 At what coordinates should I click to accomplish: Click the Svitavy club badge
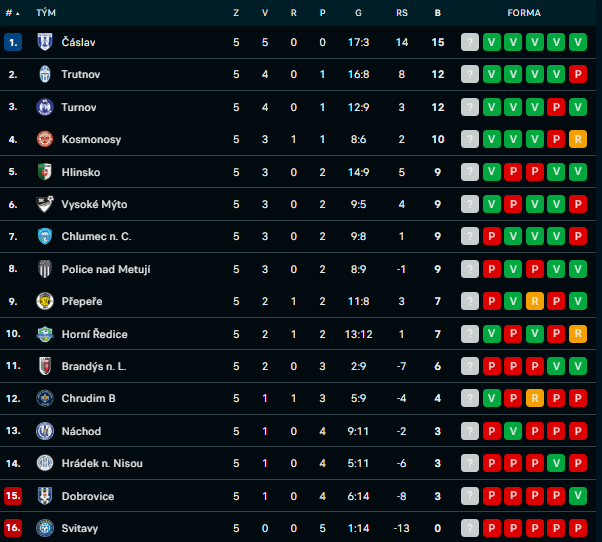pos(45,528)
